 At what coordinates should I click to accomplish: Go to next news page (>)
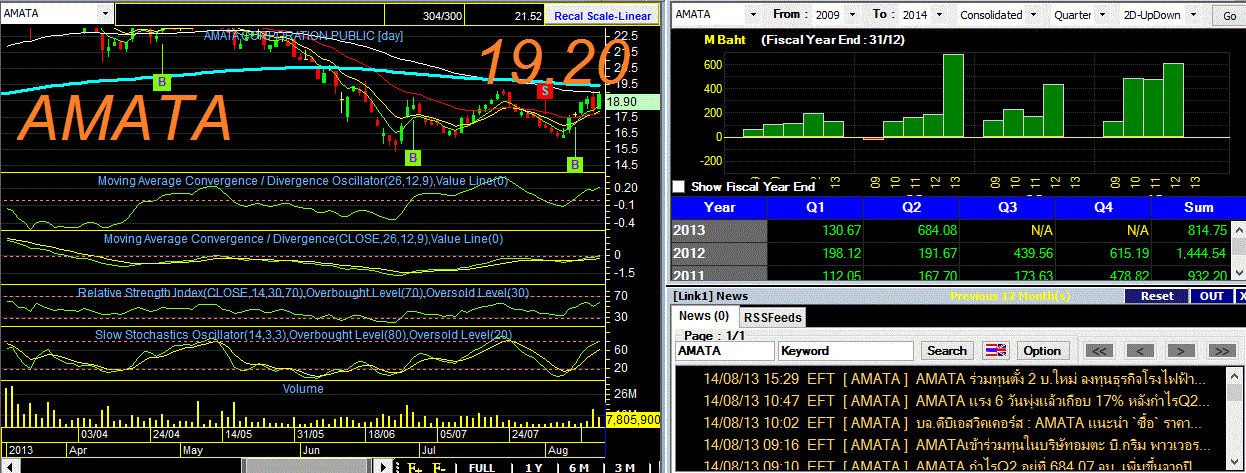(1182, 351)
